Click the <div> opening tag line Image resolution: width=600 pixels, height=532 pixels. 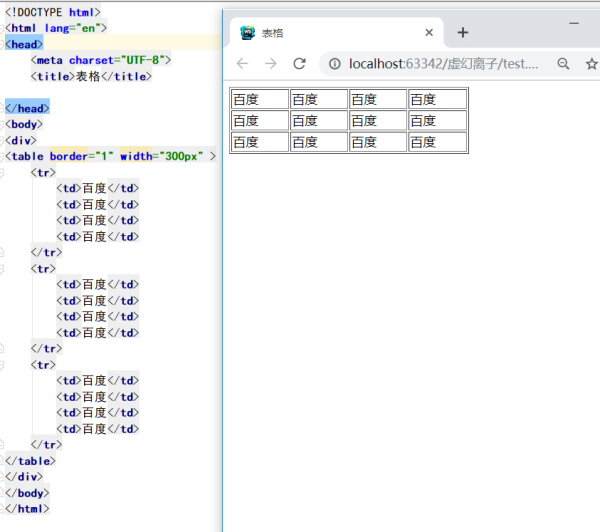coord(21,140)
